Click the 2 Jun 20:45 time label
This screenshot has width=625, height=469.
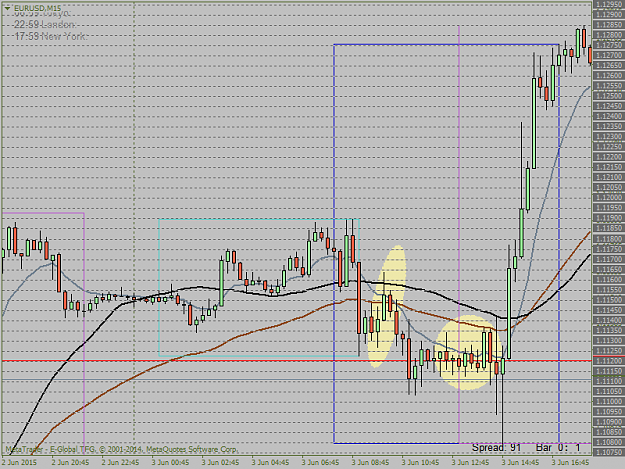(x=70, y=463)
